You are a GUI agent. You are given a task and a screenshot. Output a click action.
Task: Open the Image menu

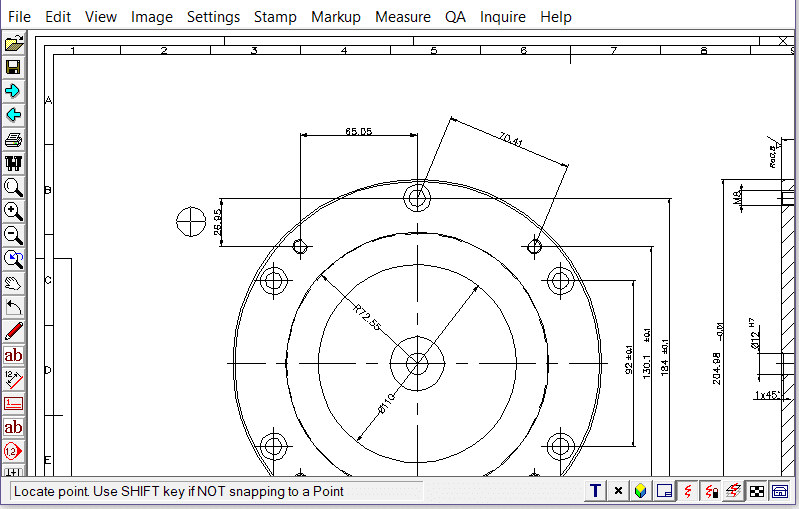(x=152, y=17)
